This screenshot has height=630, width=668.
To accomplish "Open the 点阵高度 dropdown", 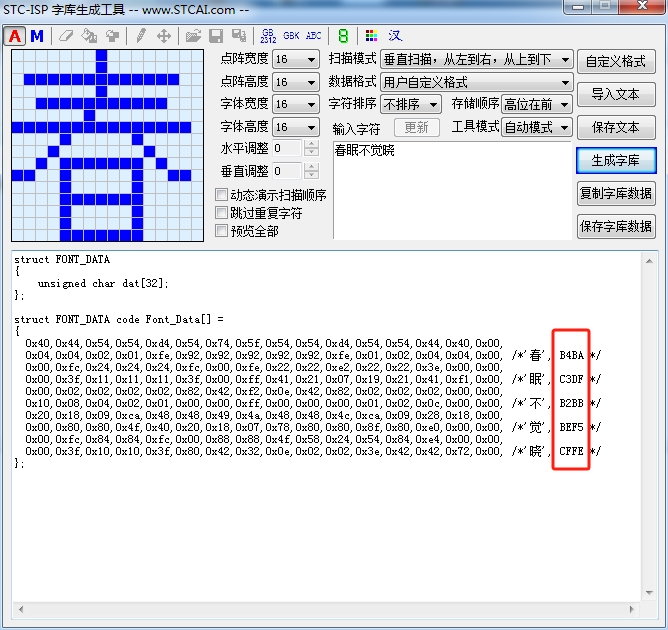I will pos(296,81).
